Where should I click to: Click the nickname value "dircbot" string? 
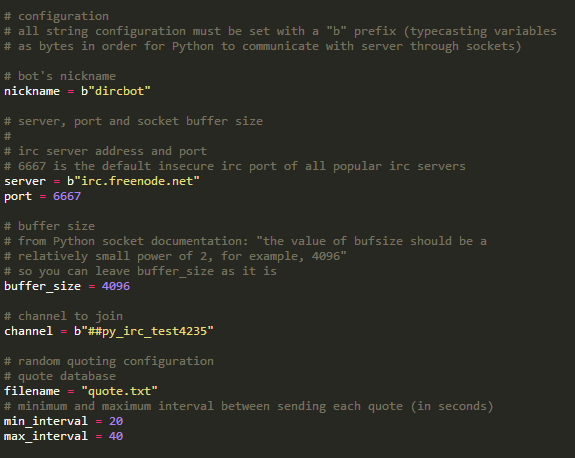click(x=116, y=91)
